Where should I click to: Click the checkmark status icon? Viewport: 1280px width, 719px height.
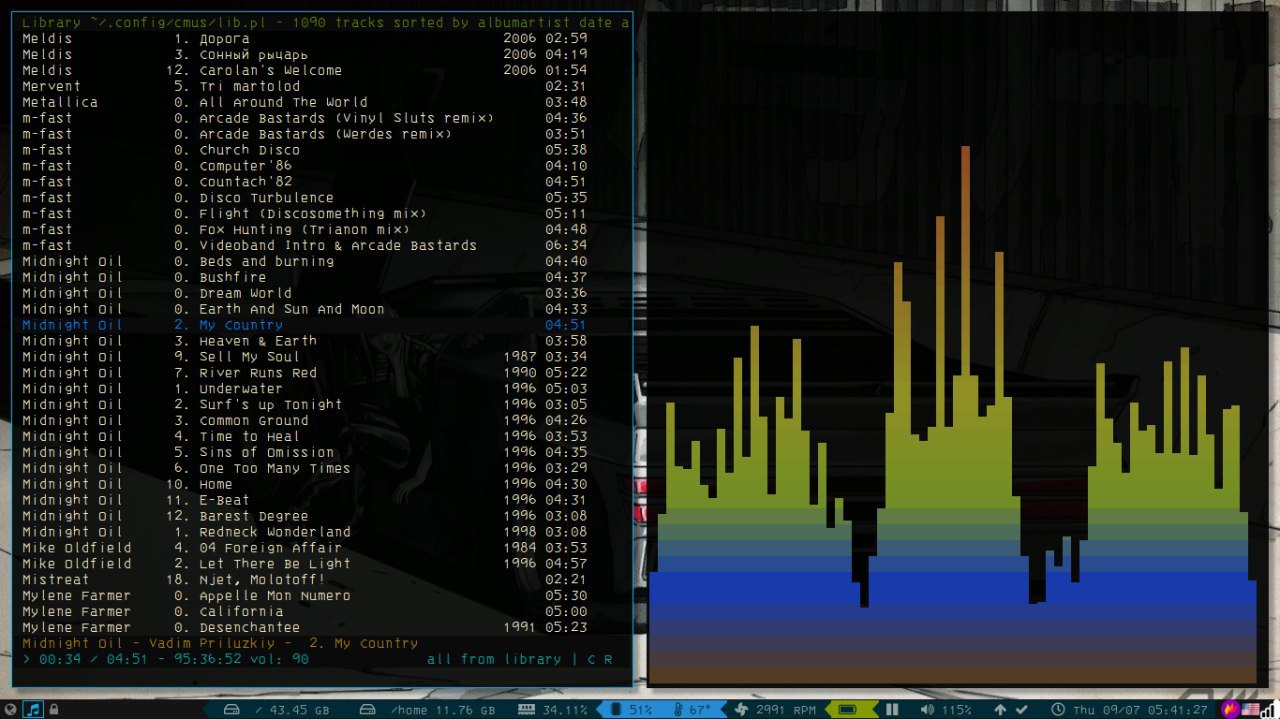click(x=1022, y=710)
